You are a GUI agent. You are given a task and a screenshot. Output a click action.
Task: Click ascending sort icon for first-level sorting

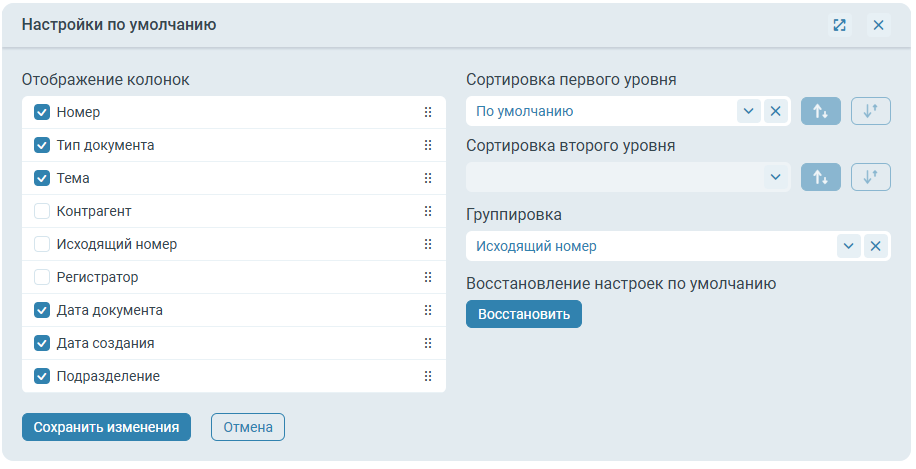(820, 111)
